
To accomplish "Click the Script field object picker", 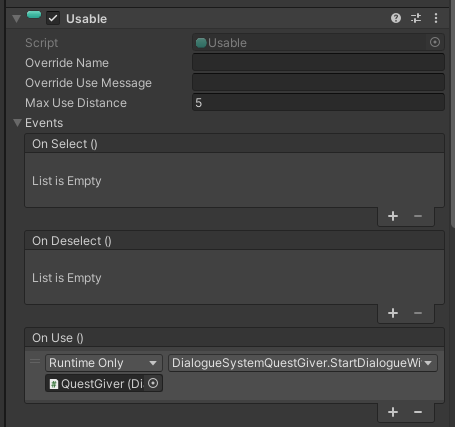I will (435, 42).
